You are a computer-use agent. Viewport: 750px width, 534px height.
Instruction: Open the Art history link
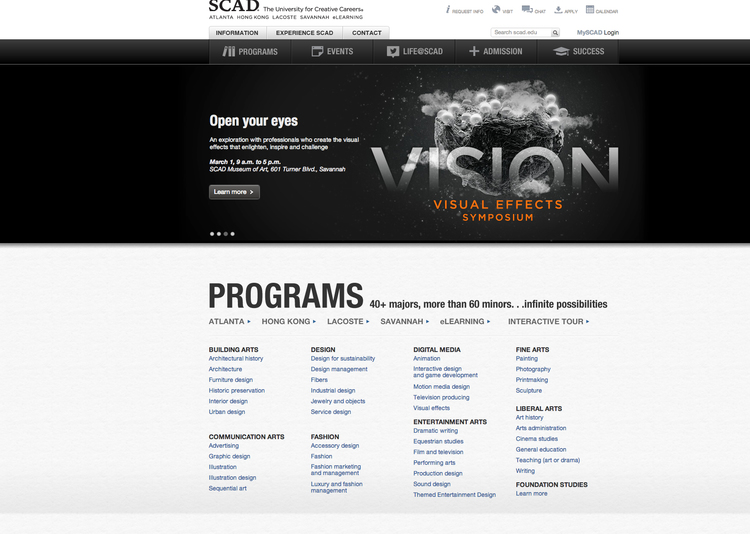[x=529, y=418]
